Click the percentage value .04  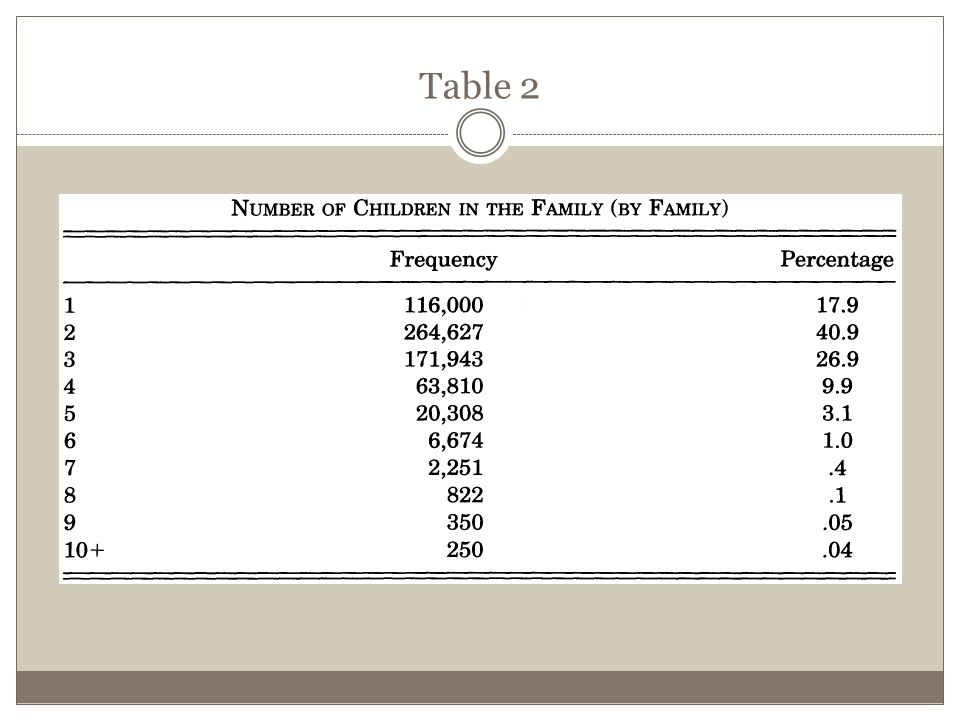[837, 550]
